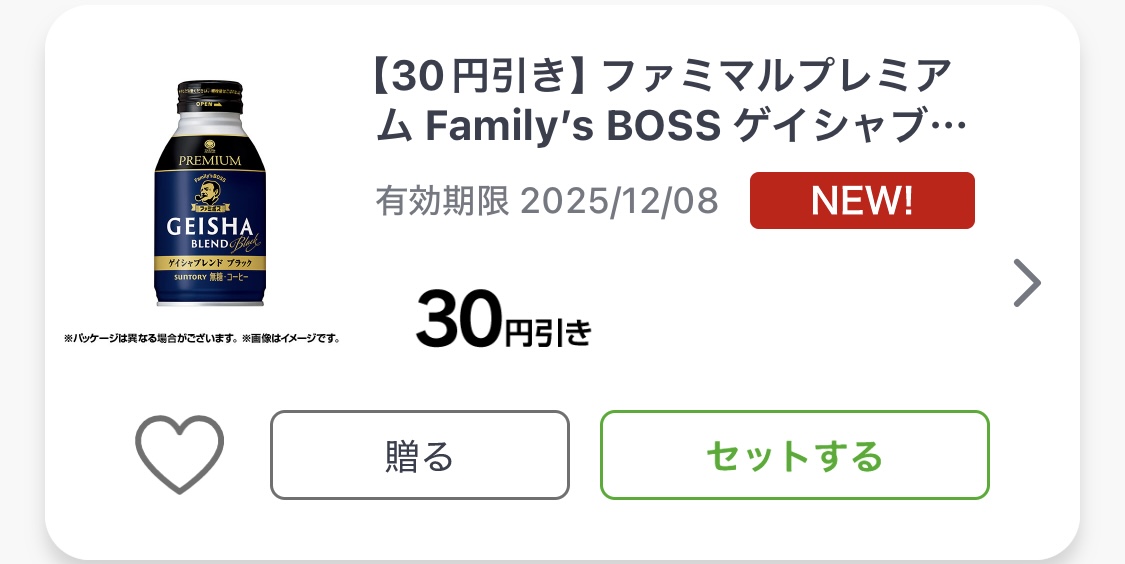Click the truncated ゲイシャブ… title ending
The height and width of the screenshot is (564, 1125).
[x=850, y=127]
